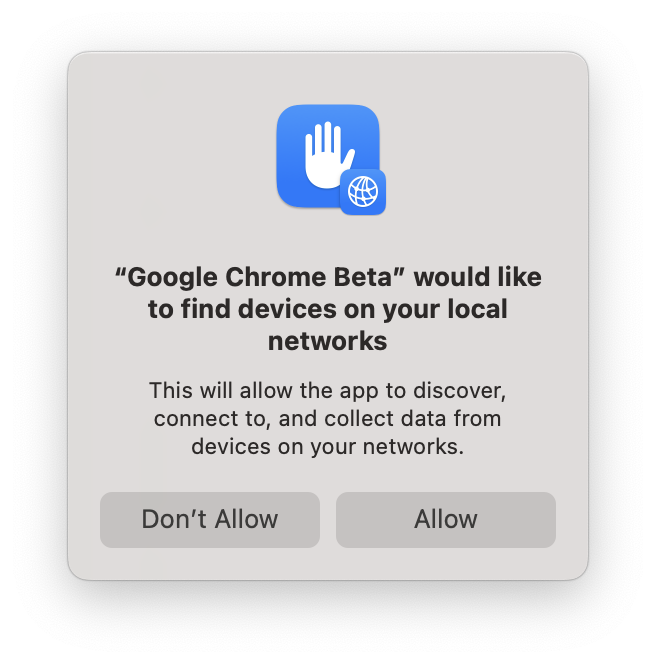
Task: Deny Chrome Beta local network access
Action: (x=210, y=520)
